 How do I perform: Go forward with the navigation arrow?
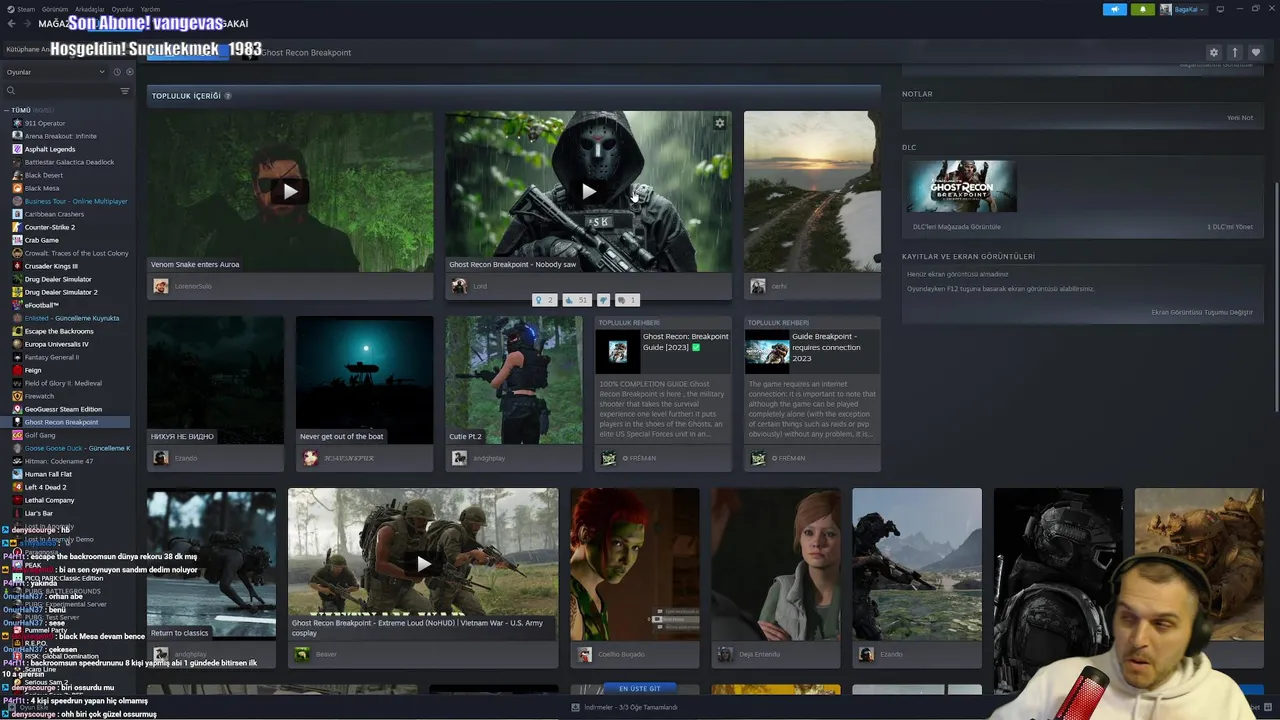[28, 23]
